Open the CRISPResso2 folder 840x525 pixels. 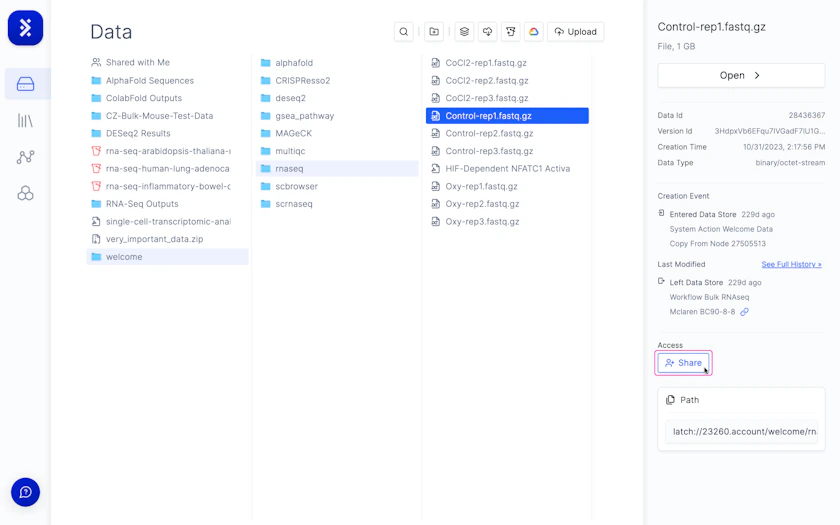coord(337,80)
